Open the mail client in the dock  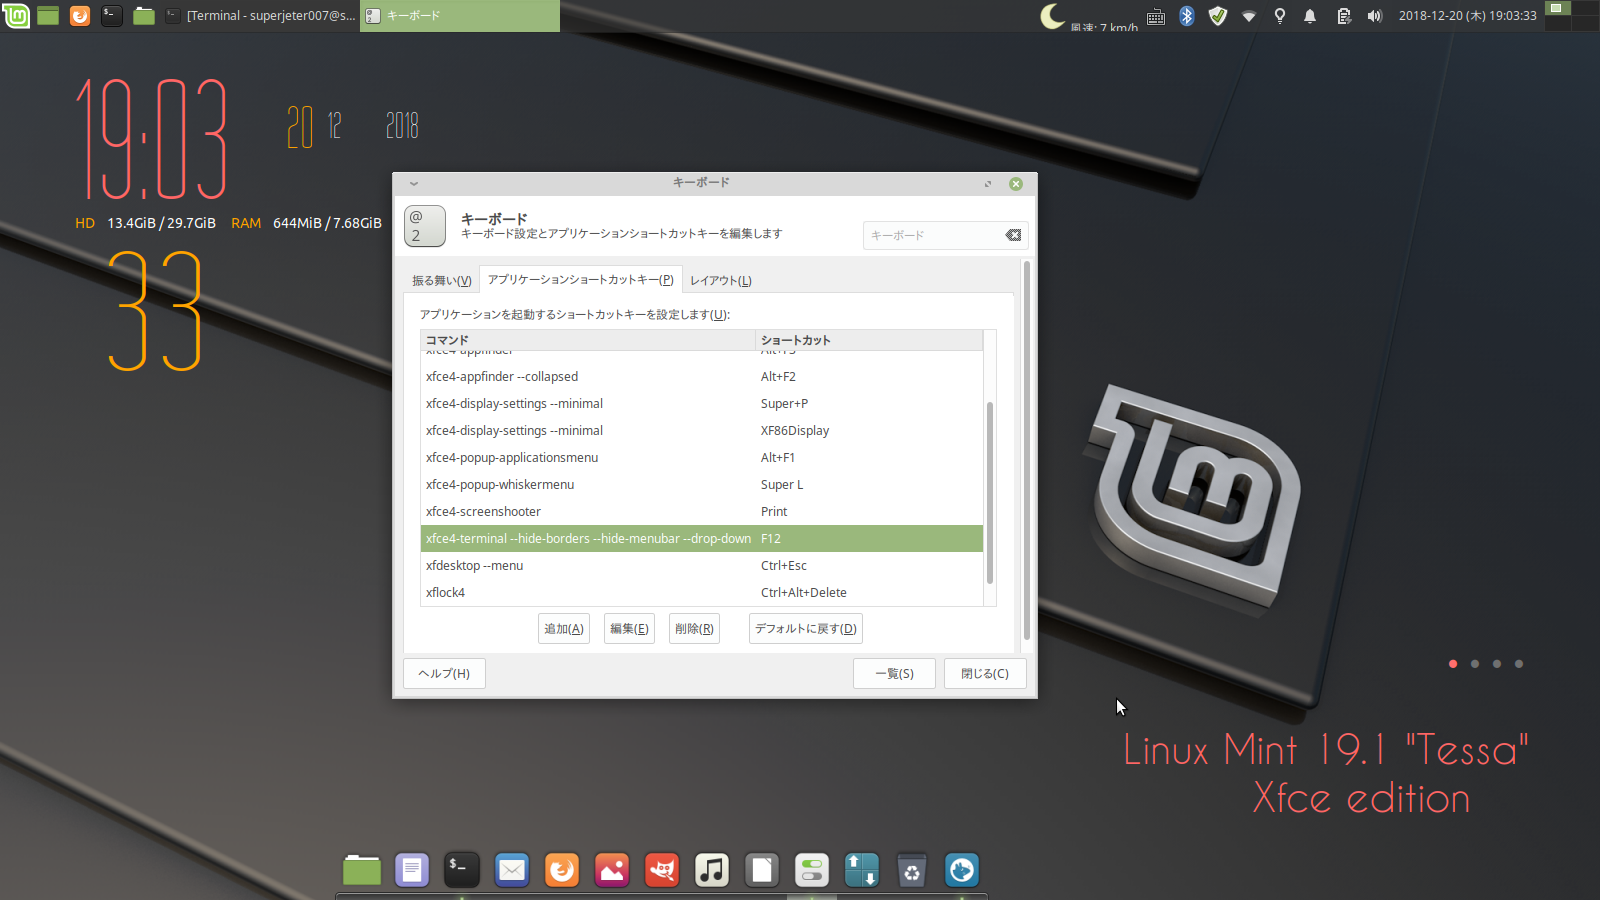click(512, 870)
